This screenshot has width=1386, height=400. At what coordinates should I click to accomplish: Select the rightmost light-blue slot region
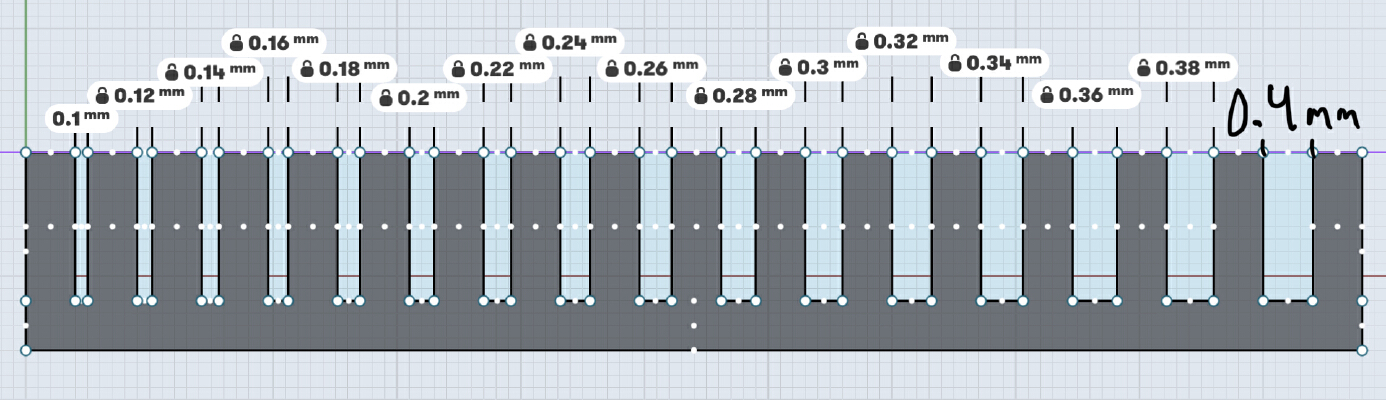point(1289,226)
